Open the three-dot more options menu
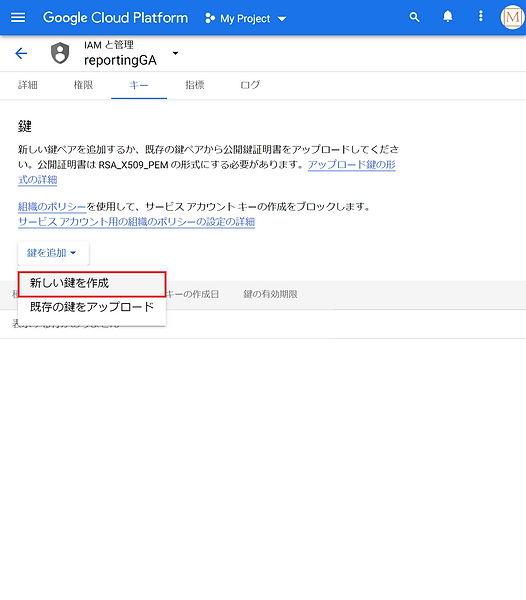This screenshot has height=600, width=526. pos(480,16)
